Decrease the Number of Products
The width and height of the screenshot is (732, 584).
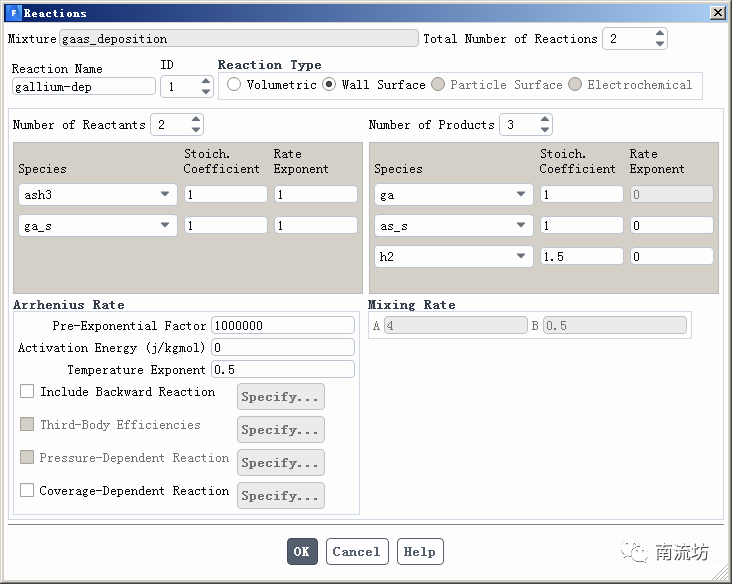[545, 130]
